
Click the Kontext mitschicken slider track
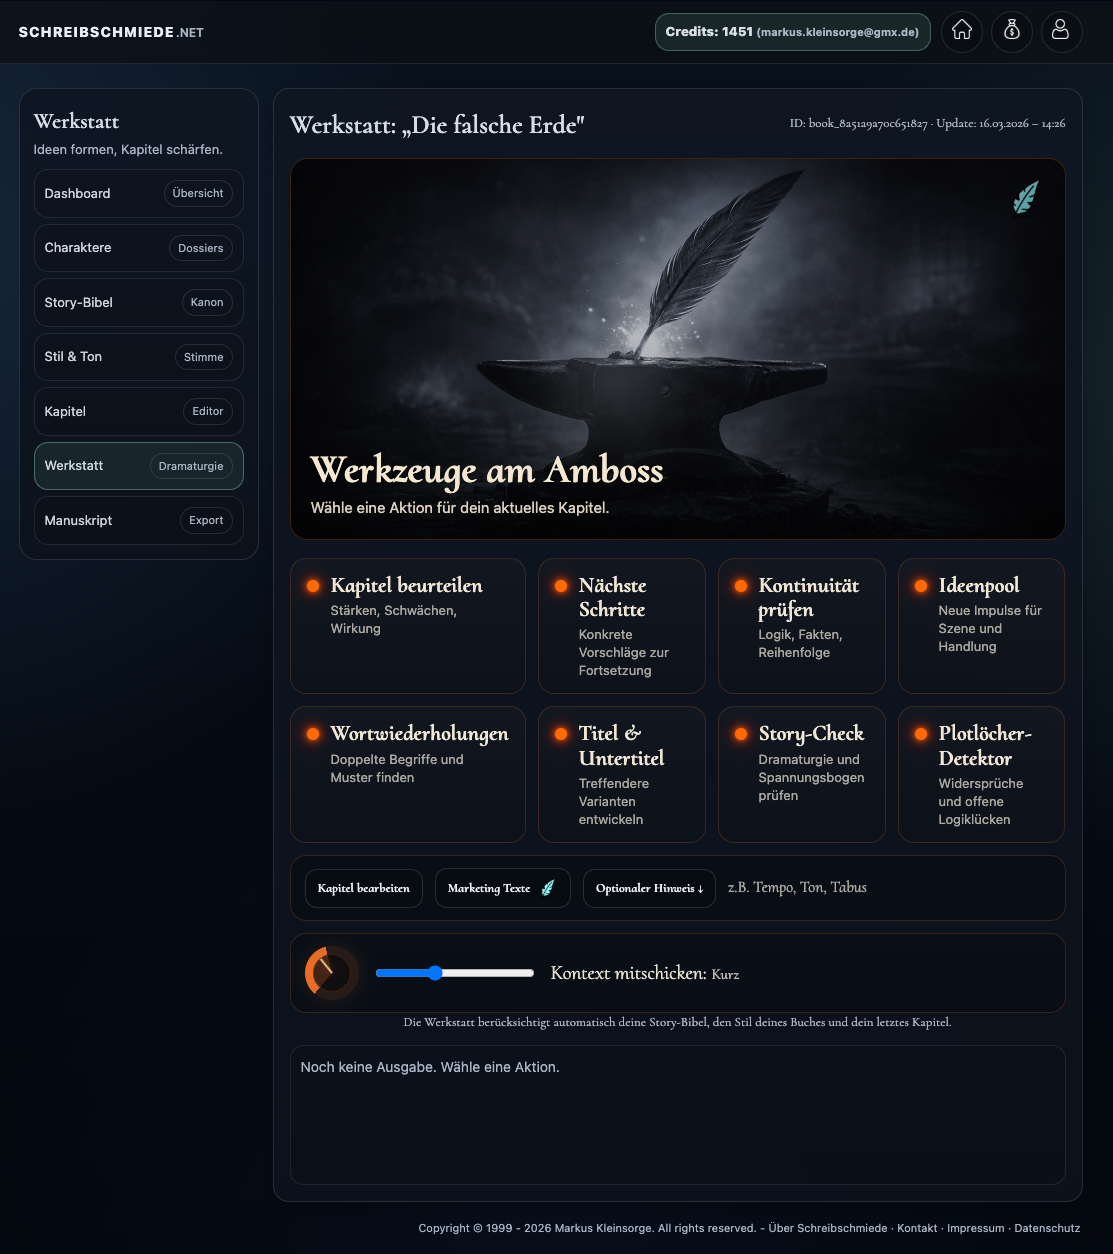coord(455,973)
